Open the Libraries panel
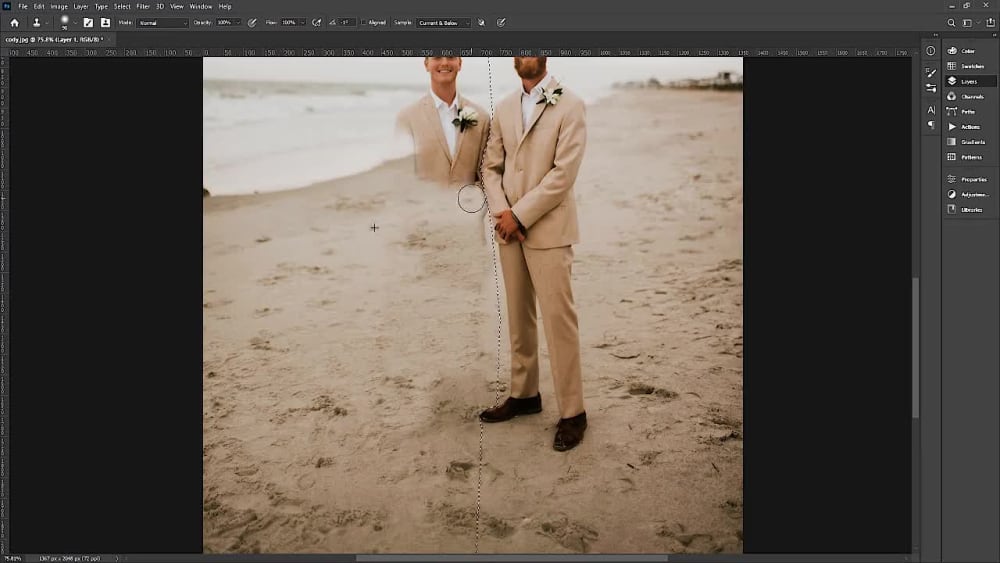The height and width of the screenshot is (563, 1000). (970, 210)
